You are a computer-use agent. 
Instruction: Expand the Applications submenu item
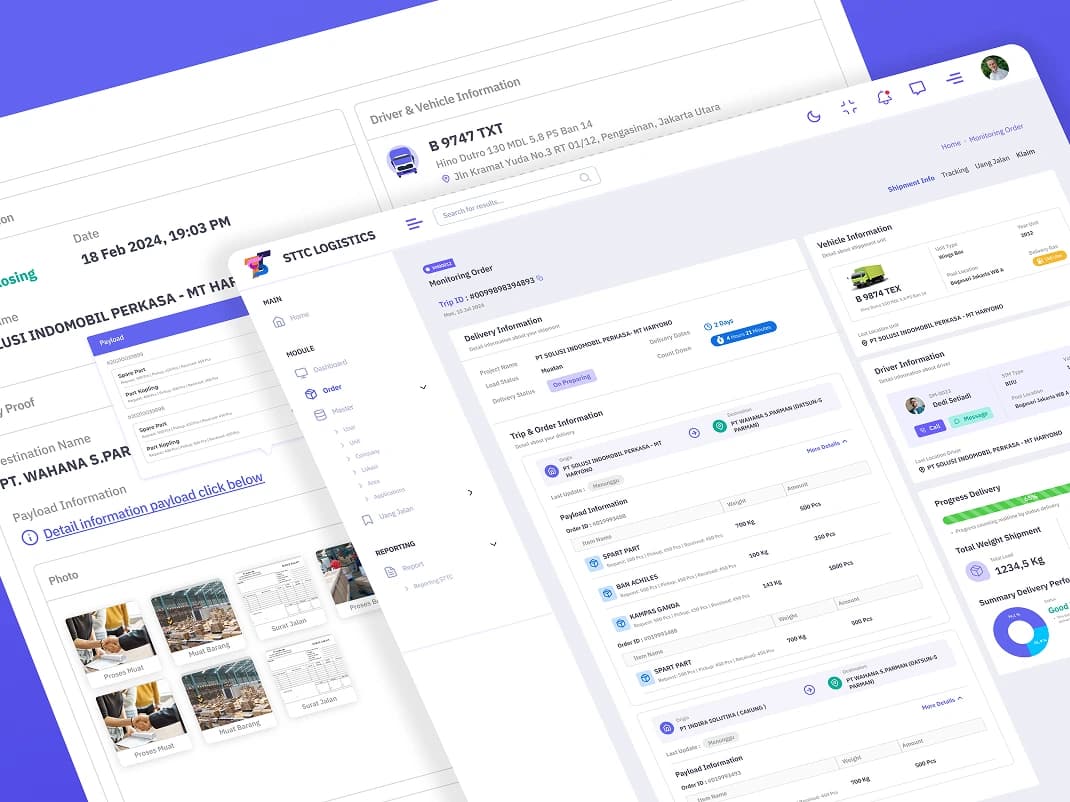point(384,493)
